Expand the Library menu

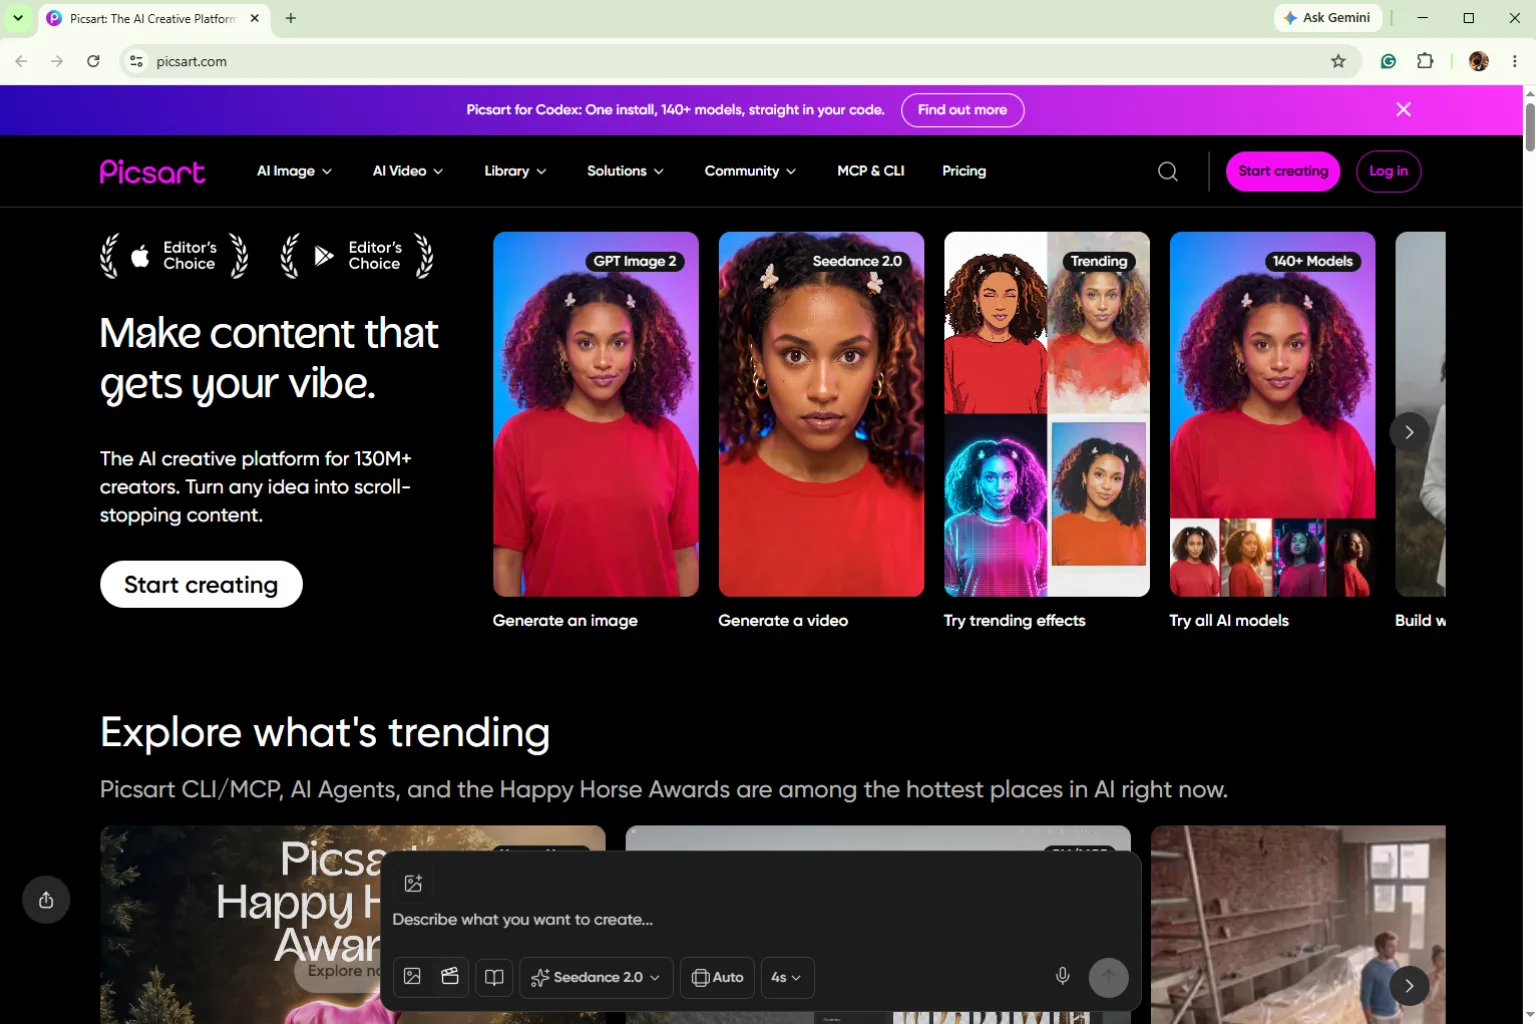(x=515, y=171)
